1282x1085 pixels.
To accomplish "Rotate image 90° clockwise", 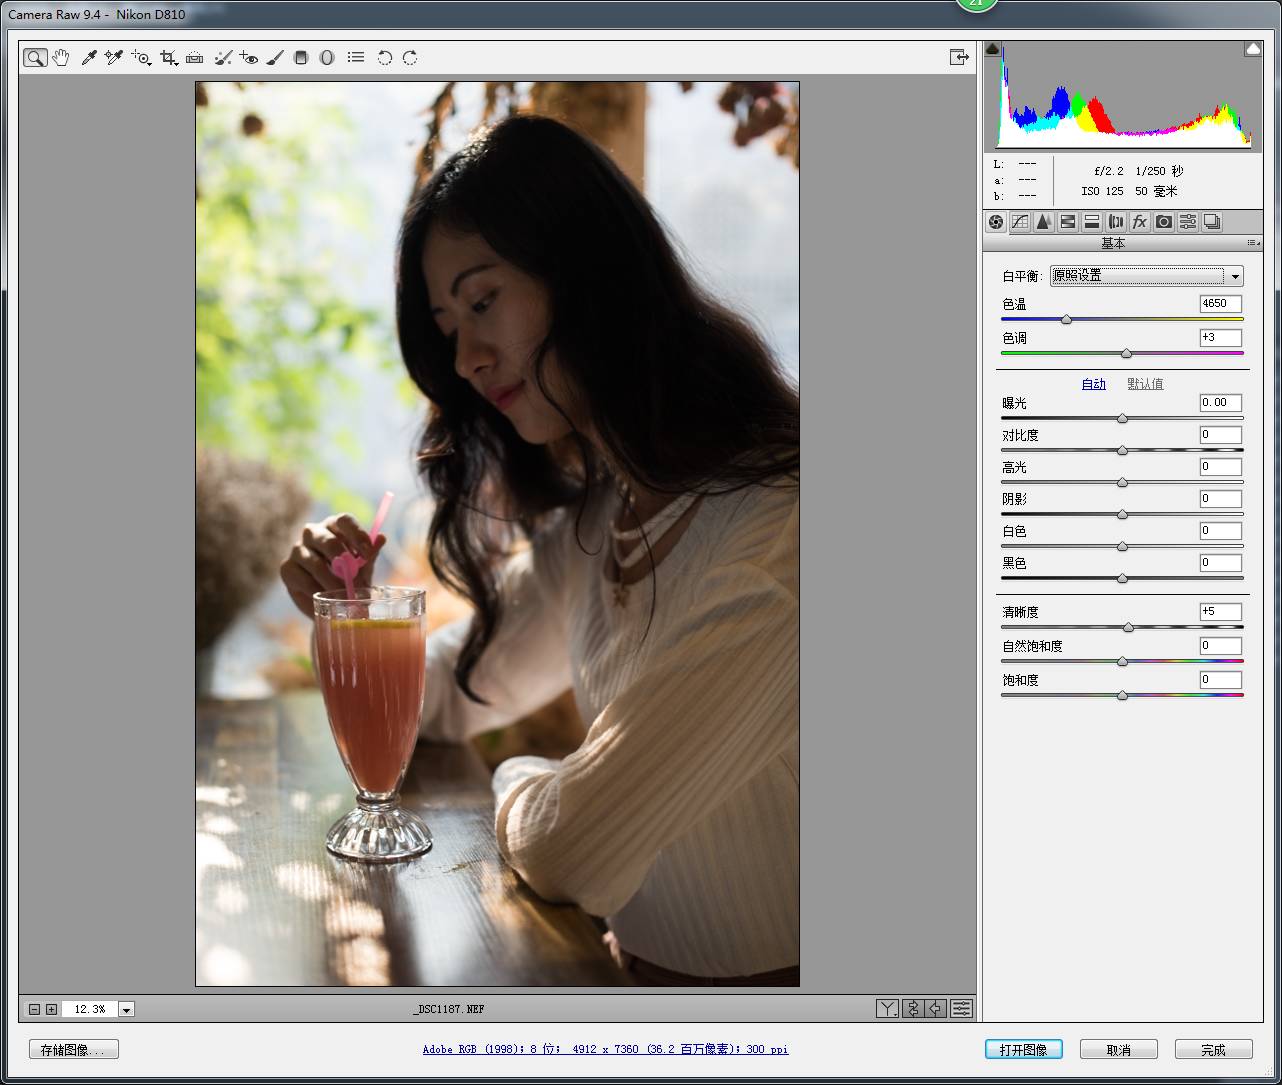I will coord(410,58).
